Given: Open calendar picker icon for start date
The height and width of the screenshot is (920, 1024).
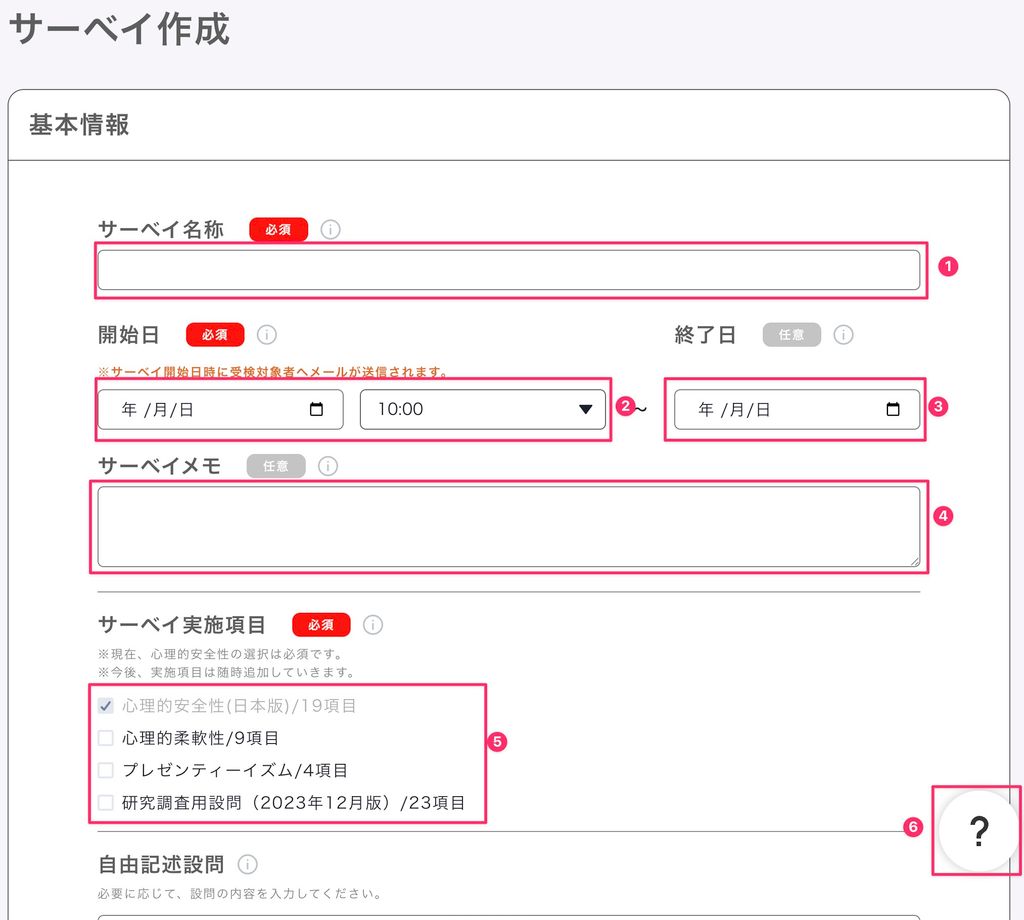Looking at the screenshot, I should pos(317,409).
